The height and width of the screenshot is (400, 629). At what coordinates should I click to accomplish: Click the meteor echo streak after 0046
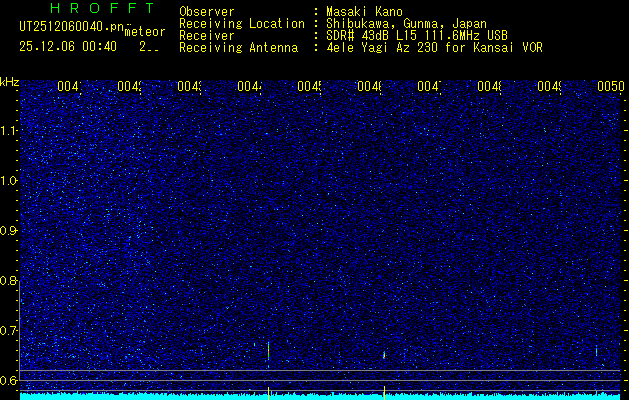point(384,355)
